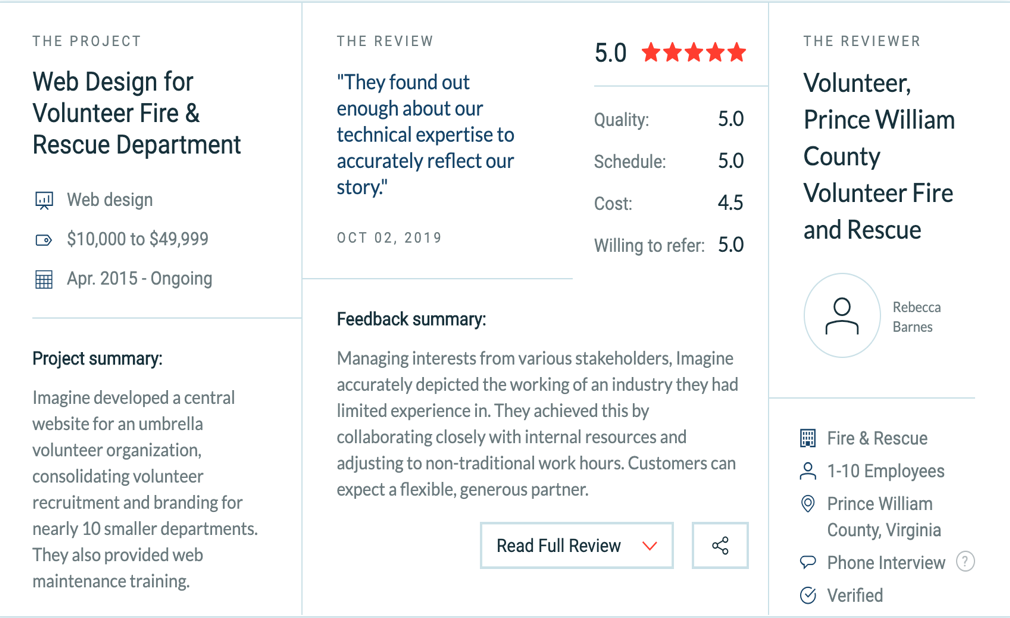The width and height of the screenshot is (1010, 618).
Task: Click the reviewer title heading
Action: tap(879, 156)
